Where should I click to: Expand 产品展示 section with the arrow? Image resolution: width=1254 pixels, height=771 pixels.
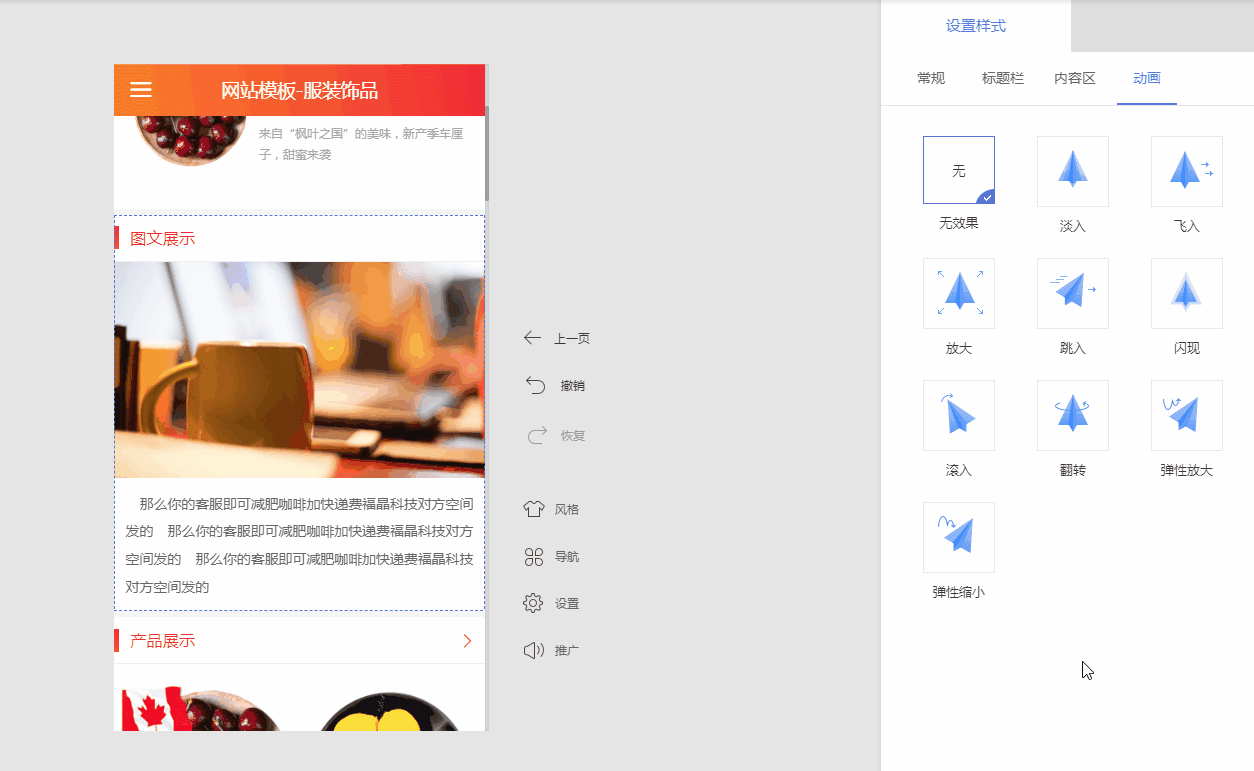click(x=467, y=641)
